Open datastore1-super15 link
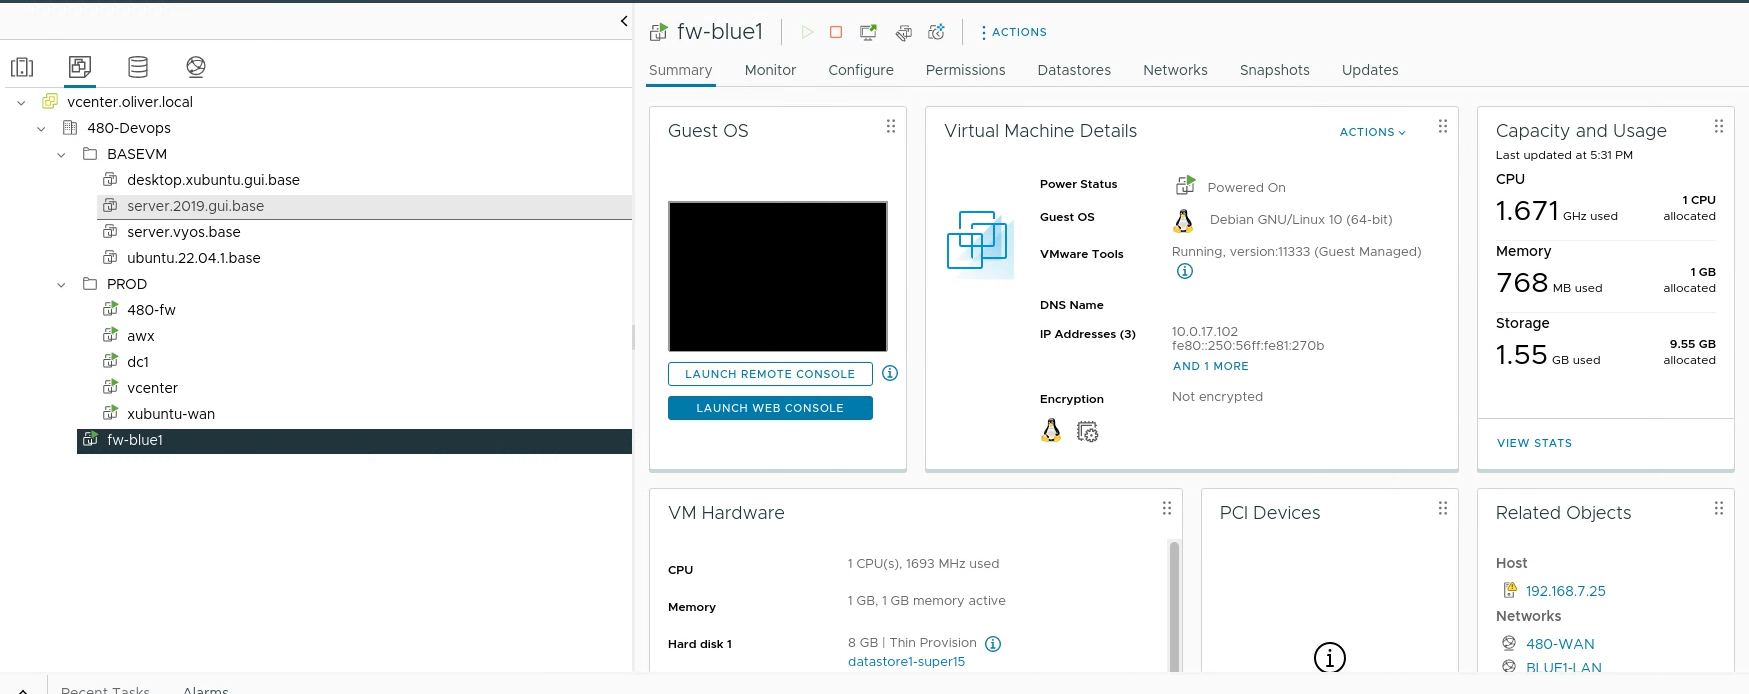 [x=906, y=661]
